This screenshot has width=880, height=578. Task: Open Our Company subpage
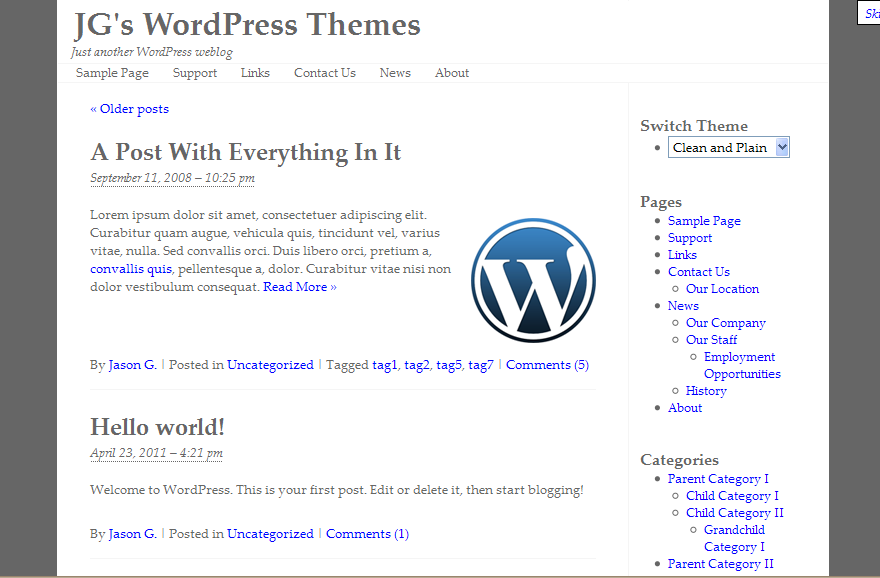point(726,323)
